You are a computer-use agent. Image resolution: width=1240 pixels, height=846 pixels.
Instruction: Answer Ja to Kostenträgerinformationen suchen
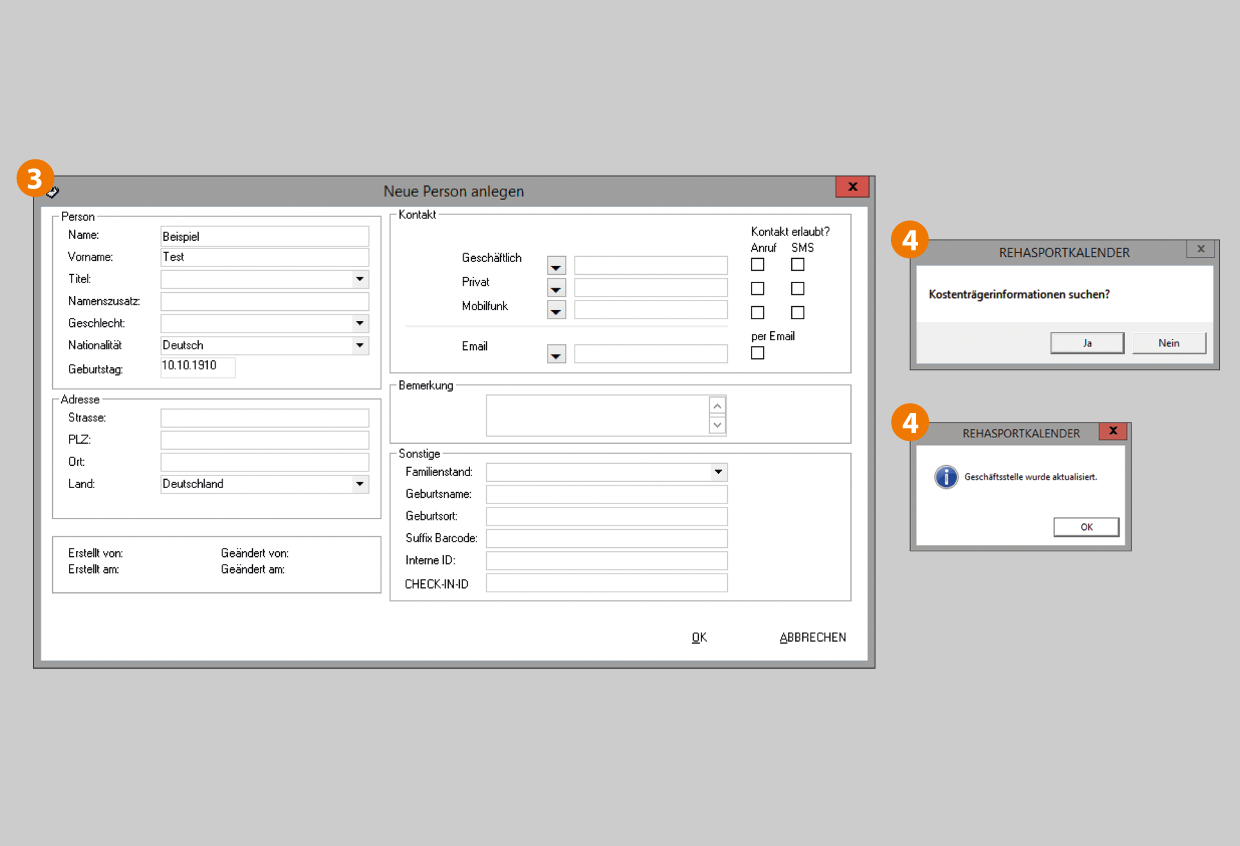coord(1087,343)
